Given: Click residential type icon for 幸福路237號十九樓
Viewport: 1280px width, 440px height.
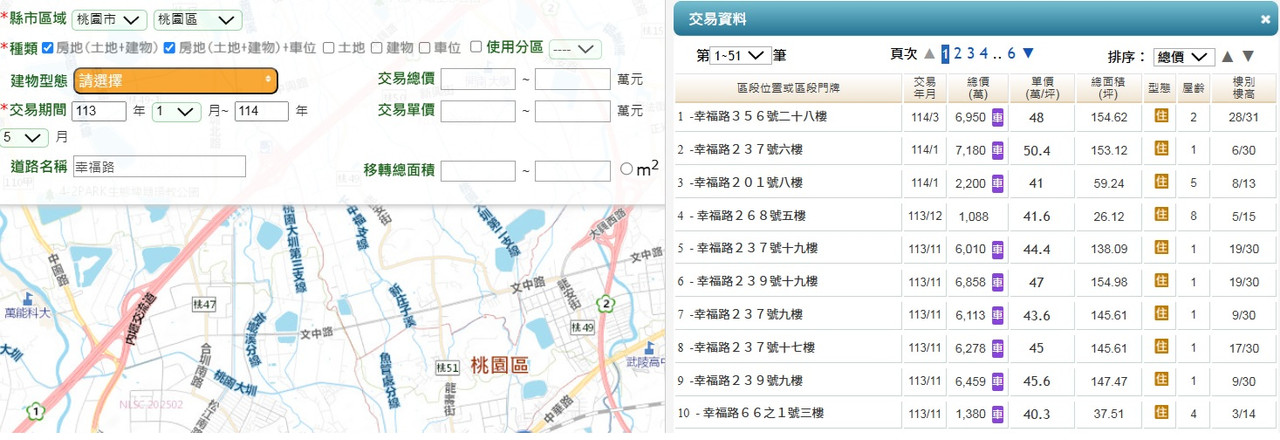Looking at the screenshot, I should point(1161,248).
